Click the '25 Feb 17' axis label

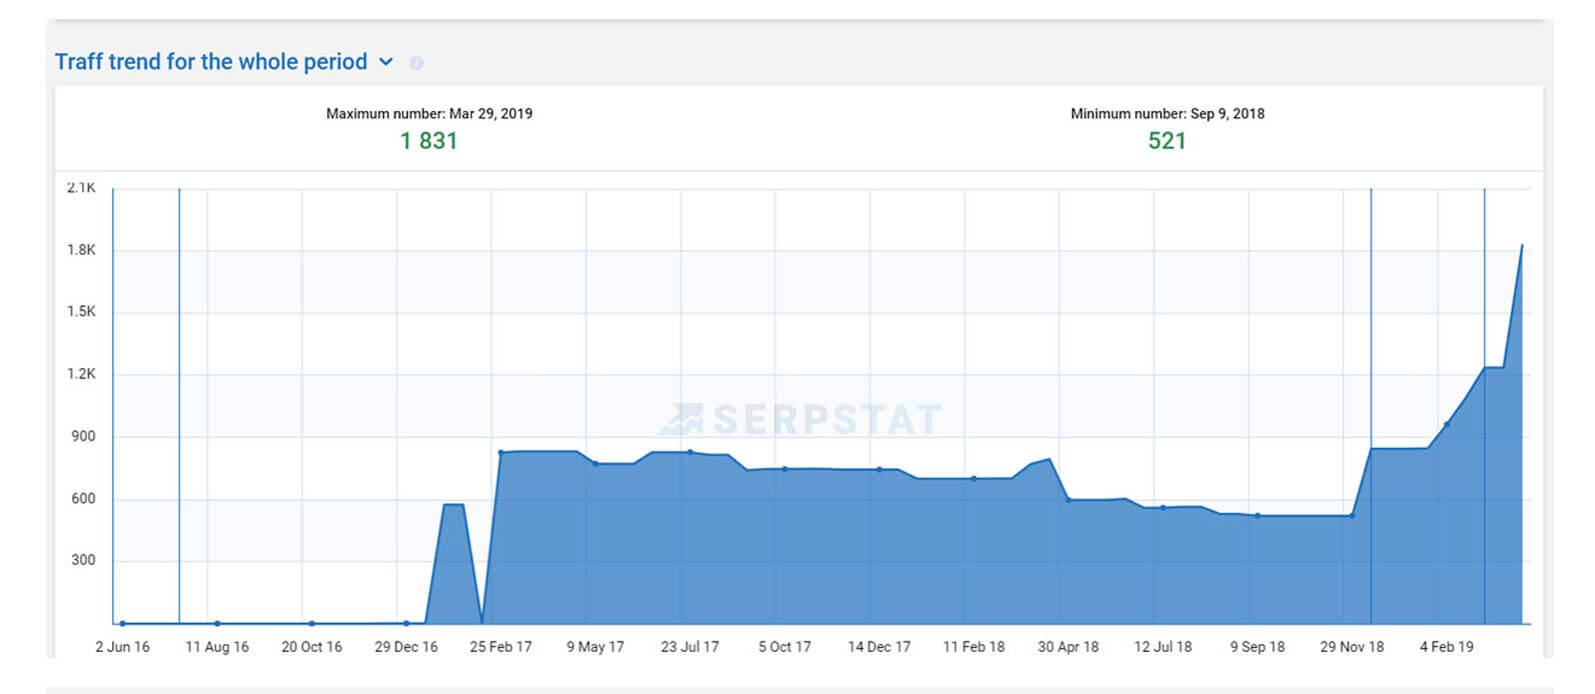pyautogui.click(x=501, y=647)
